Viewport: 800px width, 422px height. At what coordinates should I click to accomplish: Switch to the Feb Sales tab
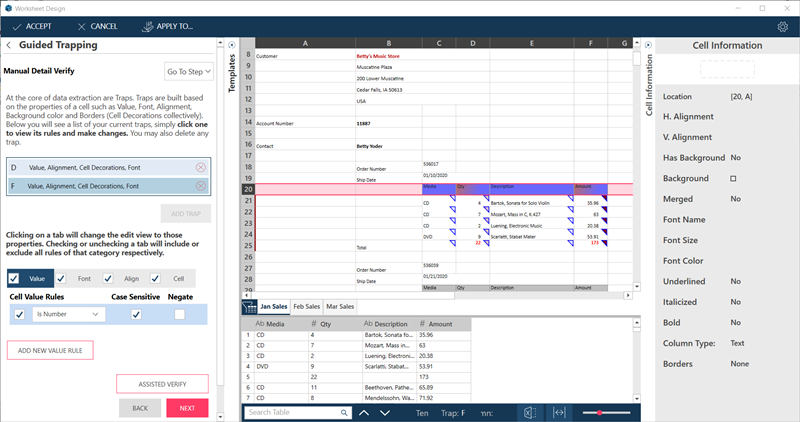pyautogui.click(x=306, y=306)
